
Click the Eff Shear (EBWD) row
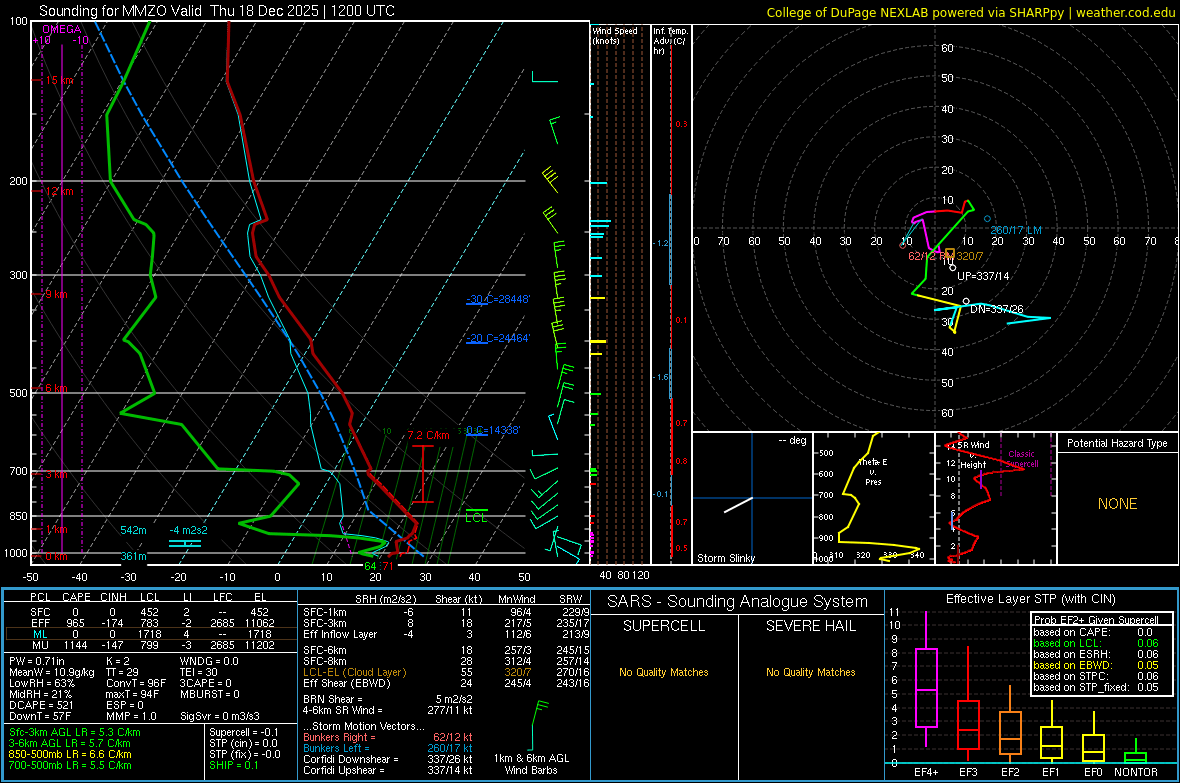(x=446, y=684)
